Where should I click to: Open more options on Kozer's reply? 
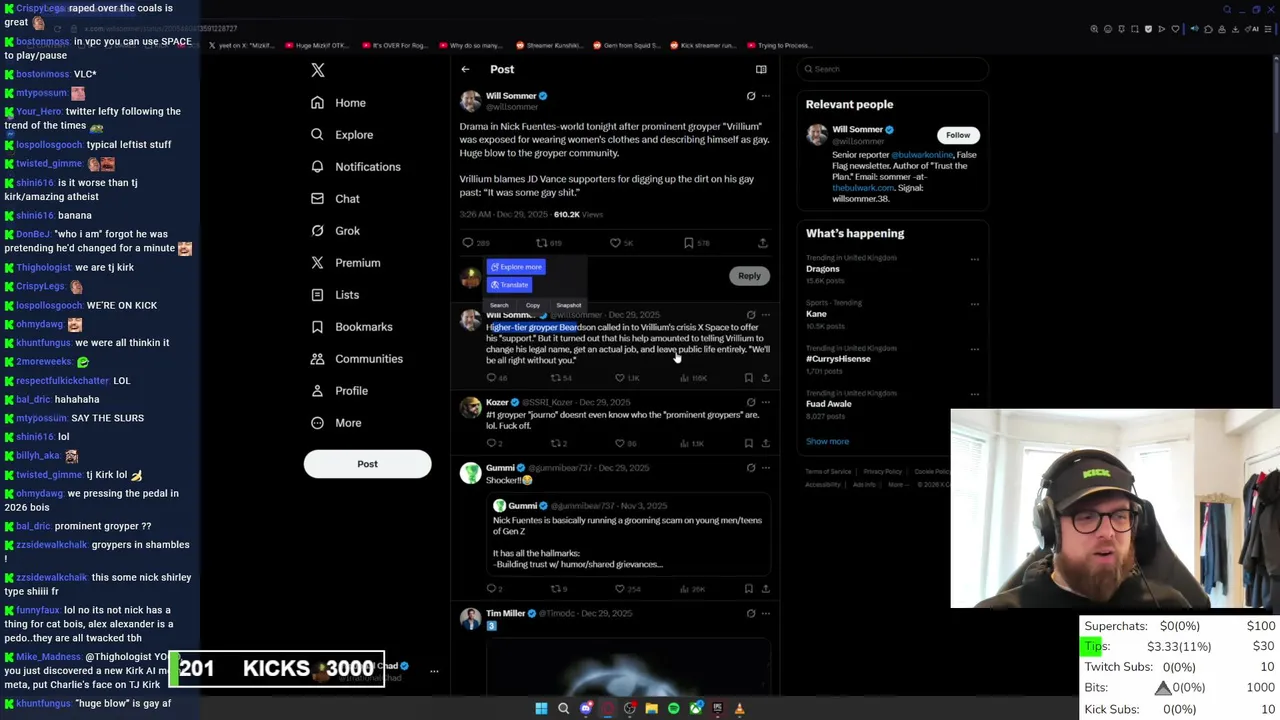766,402
